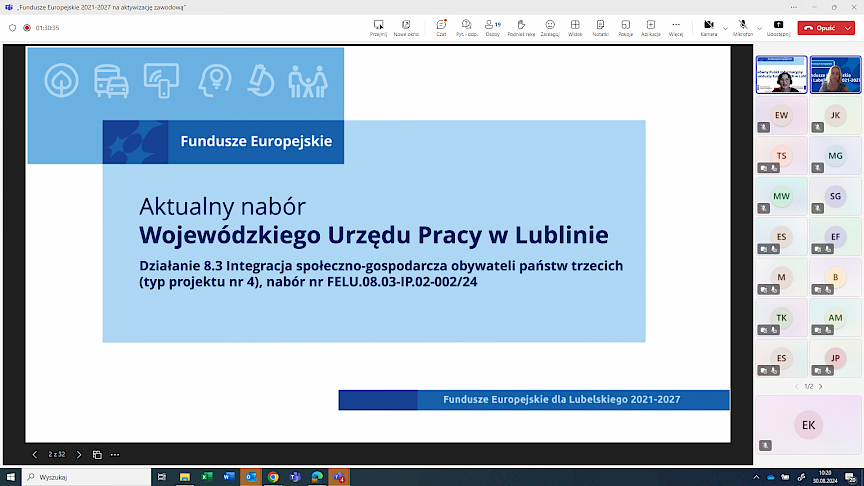Select participant tile EW
This screenshot has height=486, width=864.
coord(781,115)
